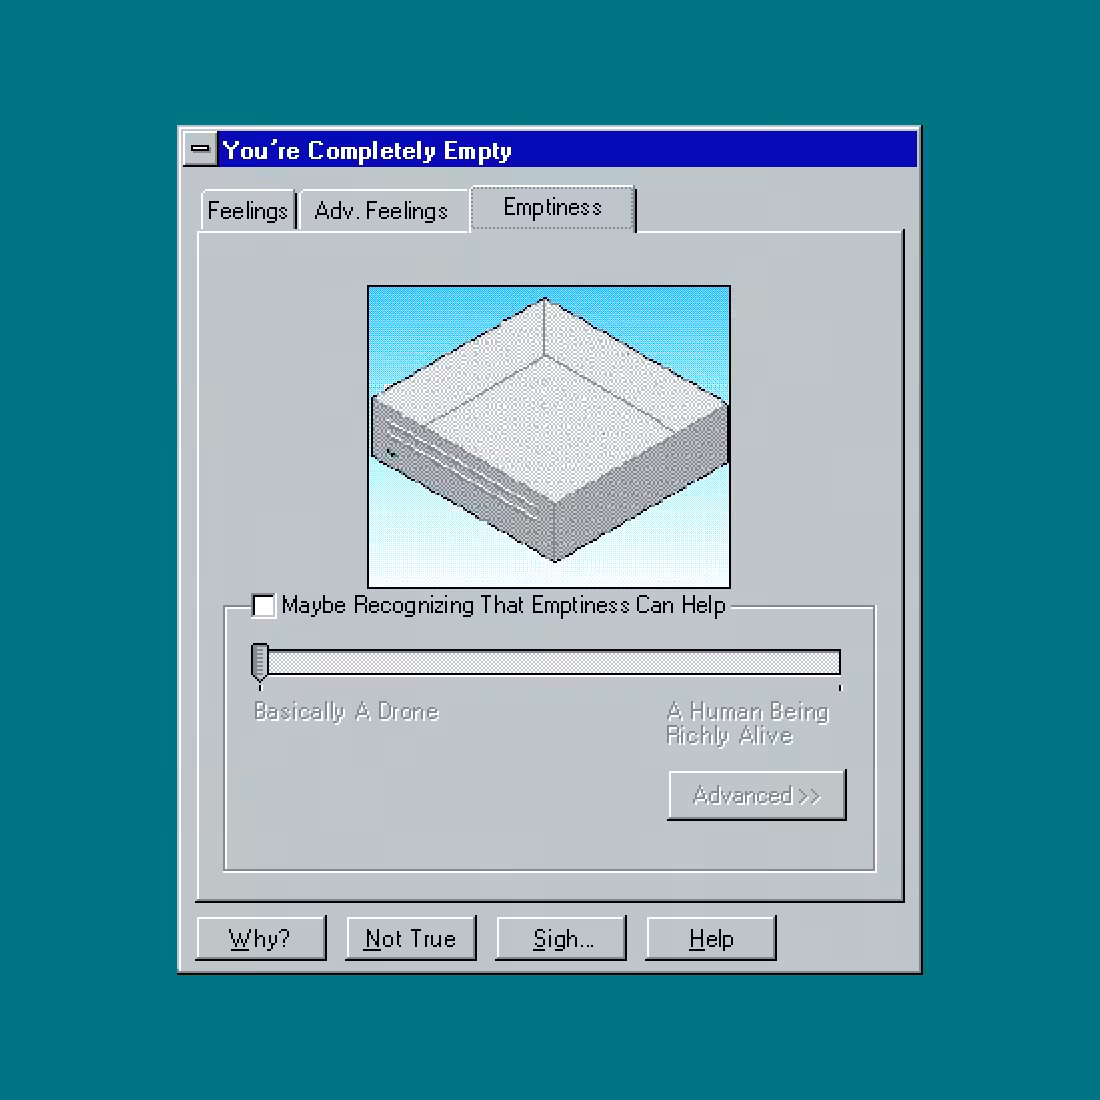Screen dimensions: 1100x1100
Task: Click the slider track right end
Action: tap(835, 662)
